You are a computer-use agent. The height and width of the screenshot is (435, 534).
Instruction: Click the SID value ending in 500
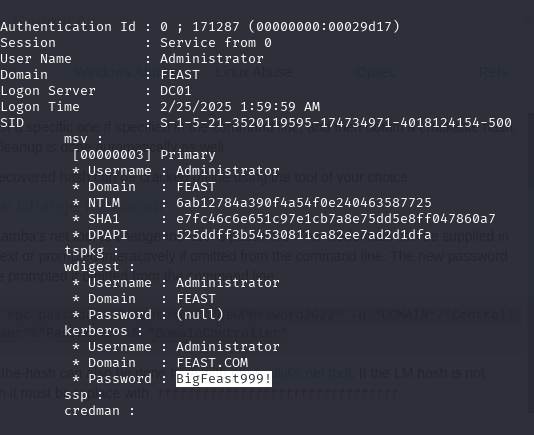pyautogui.click(x=336, y=123)
